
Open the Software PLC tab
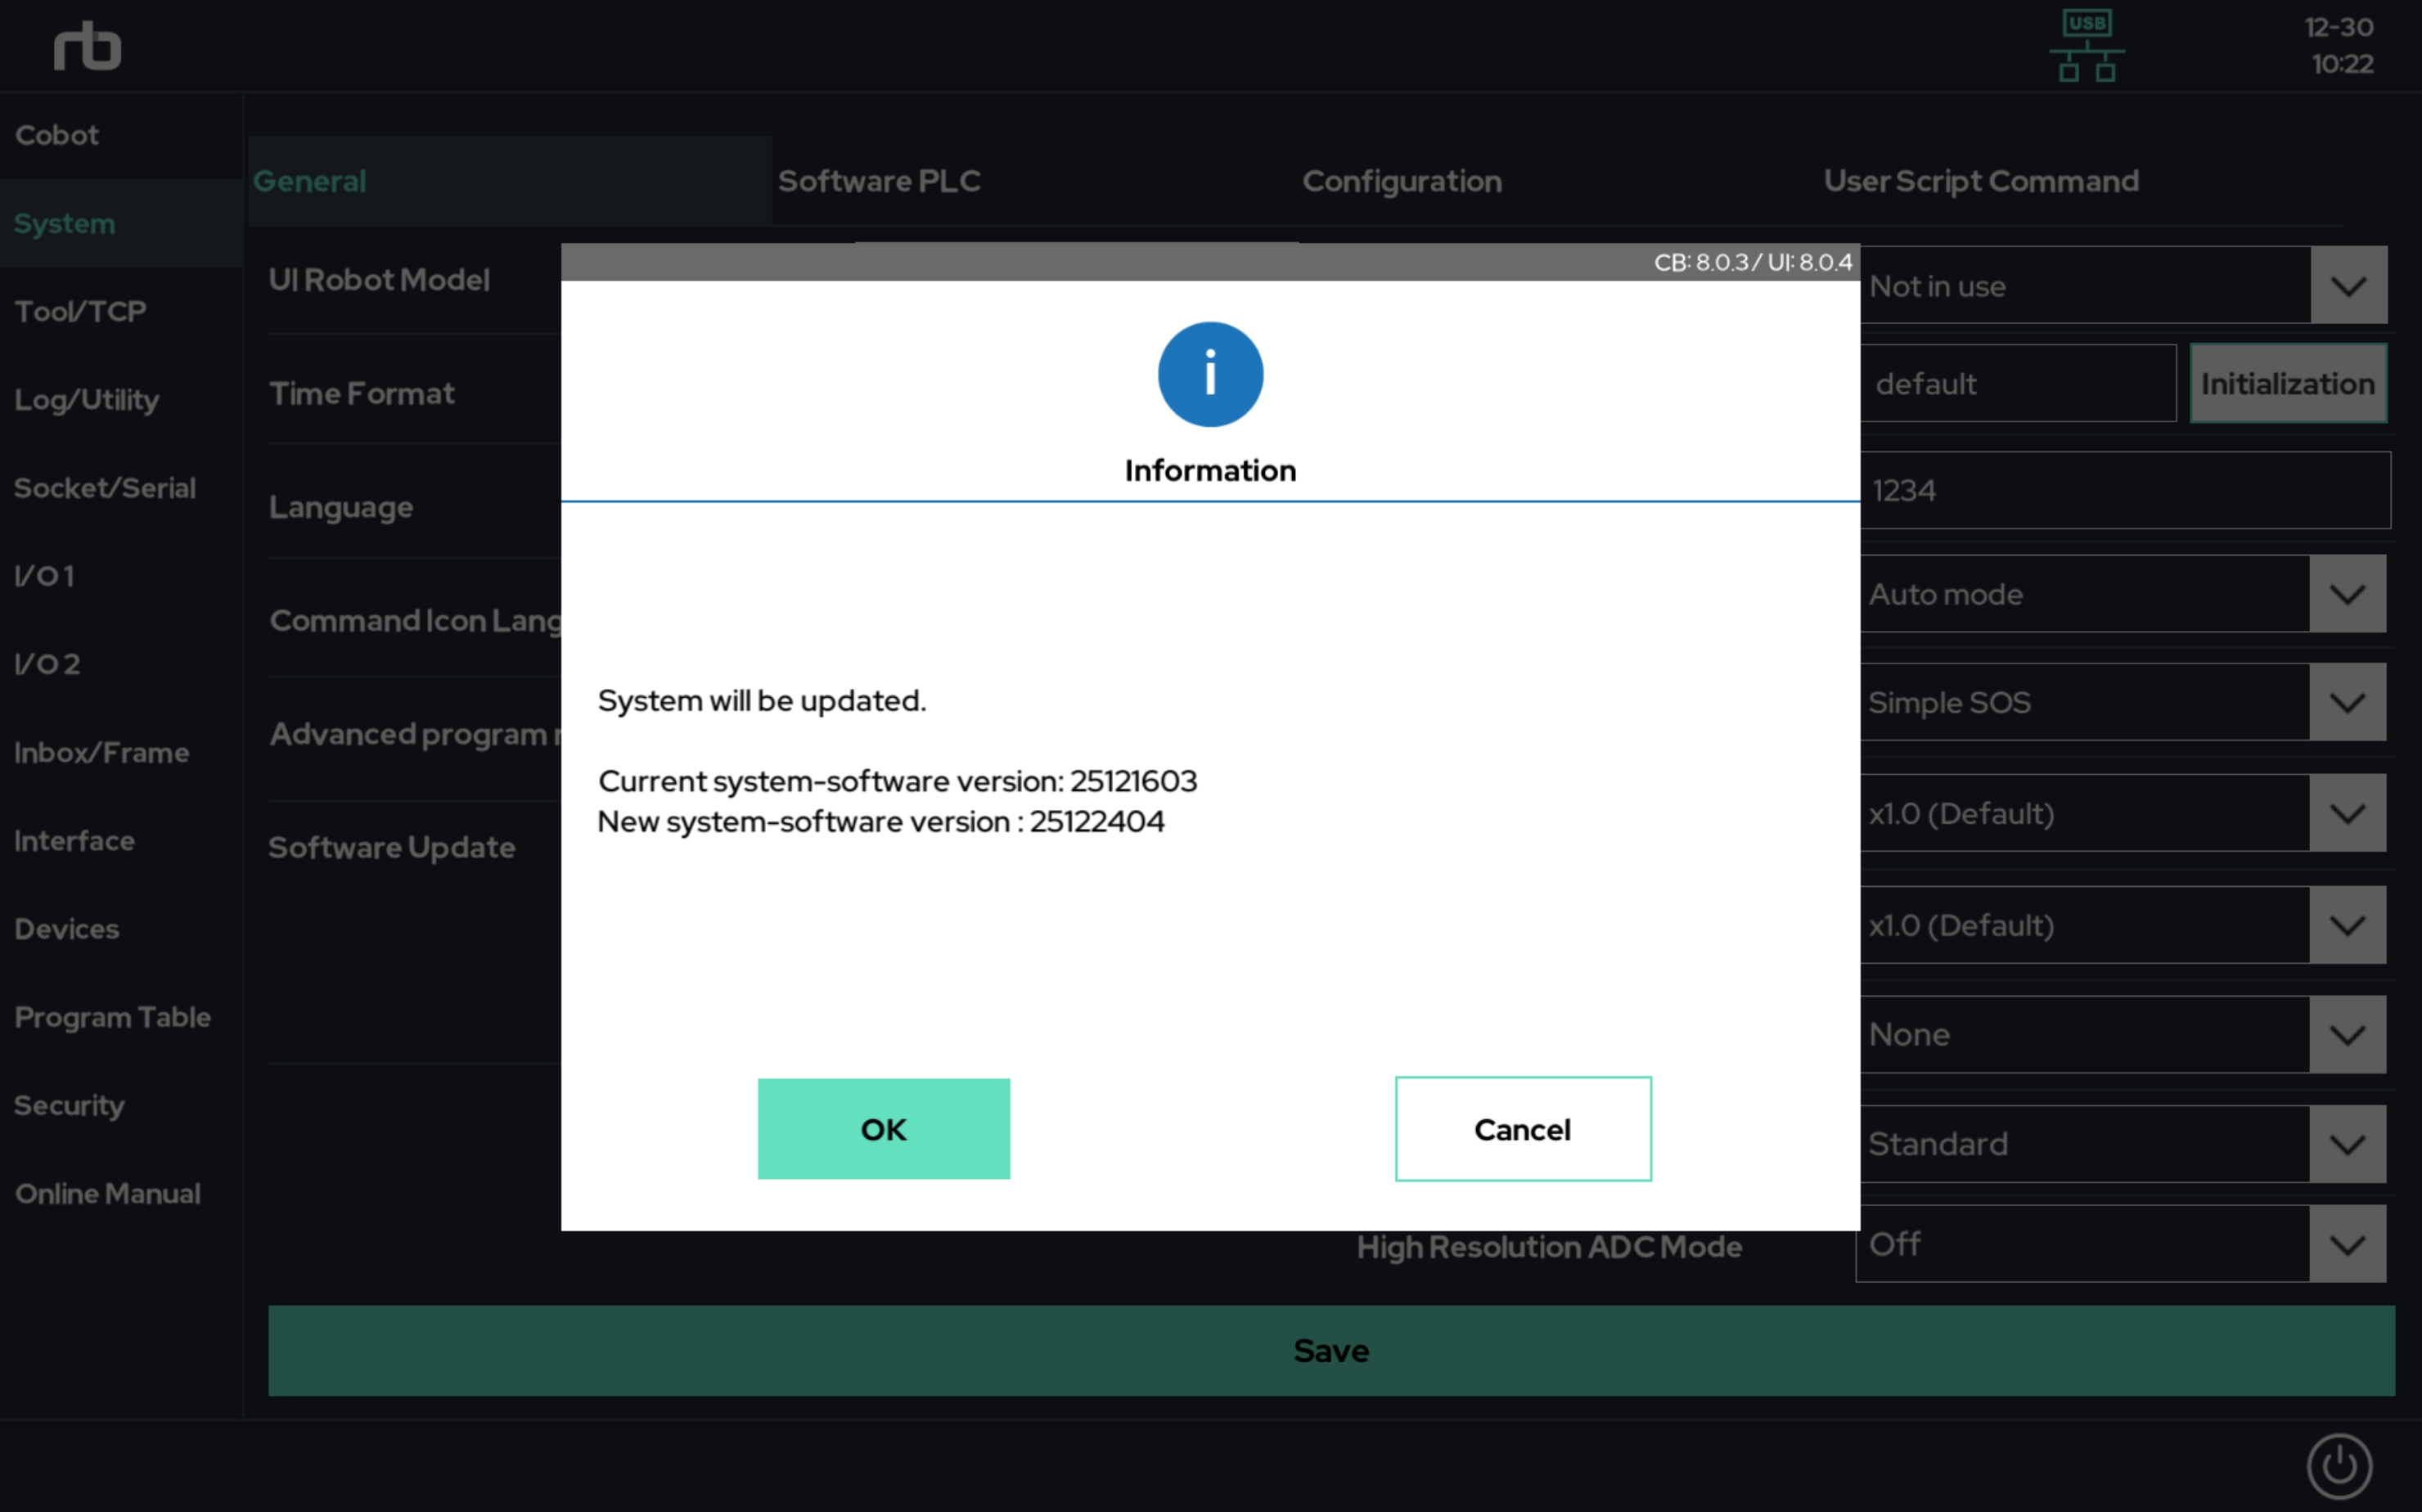point(879,181)
